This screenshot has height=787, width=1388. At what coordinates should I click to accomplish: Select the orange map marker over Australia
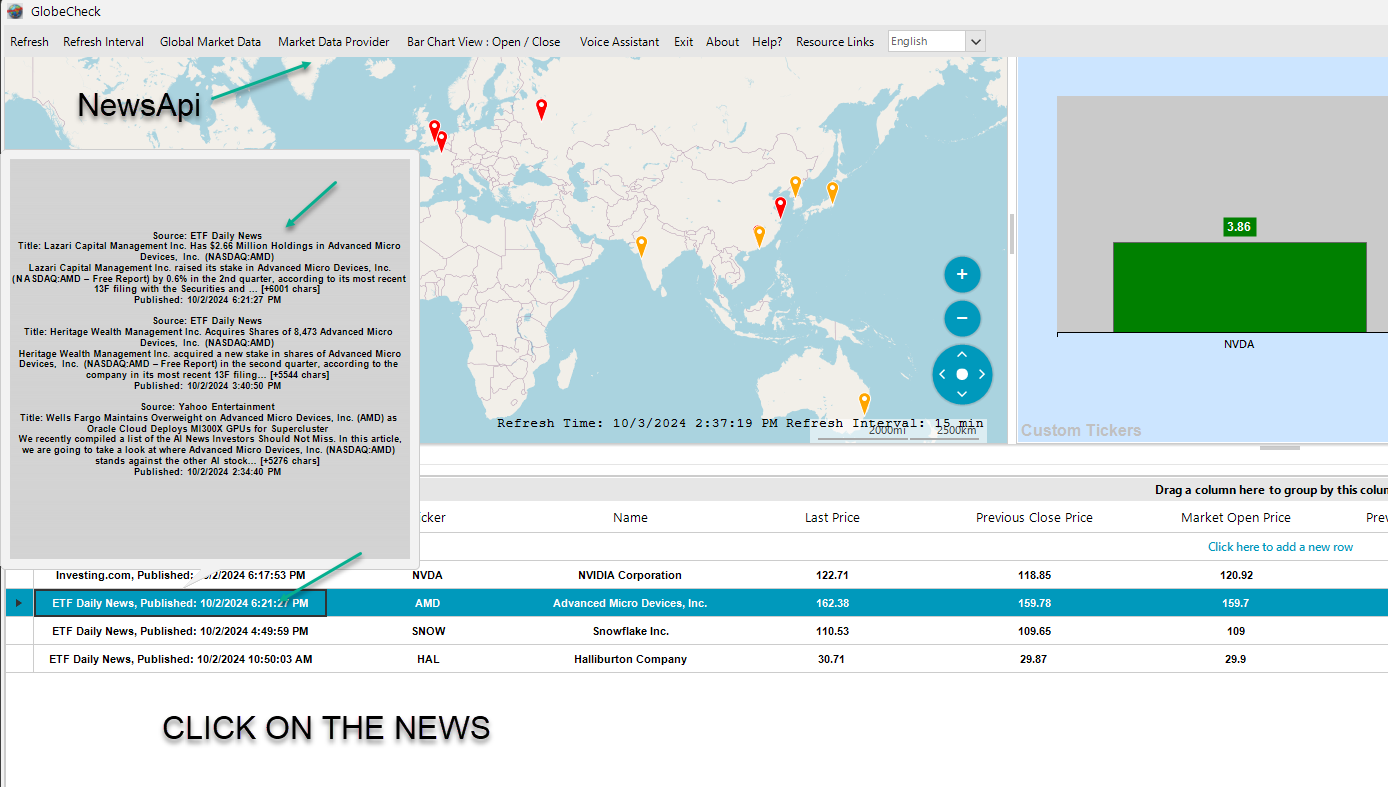[864, 403]
